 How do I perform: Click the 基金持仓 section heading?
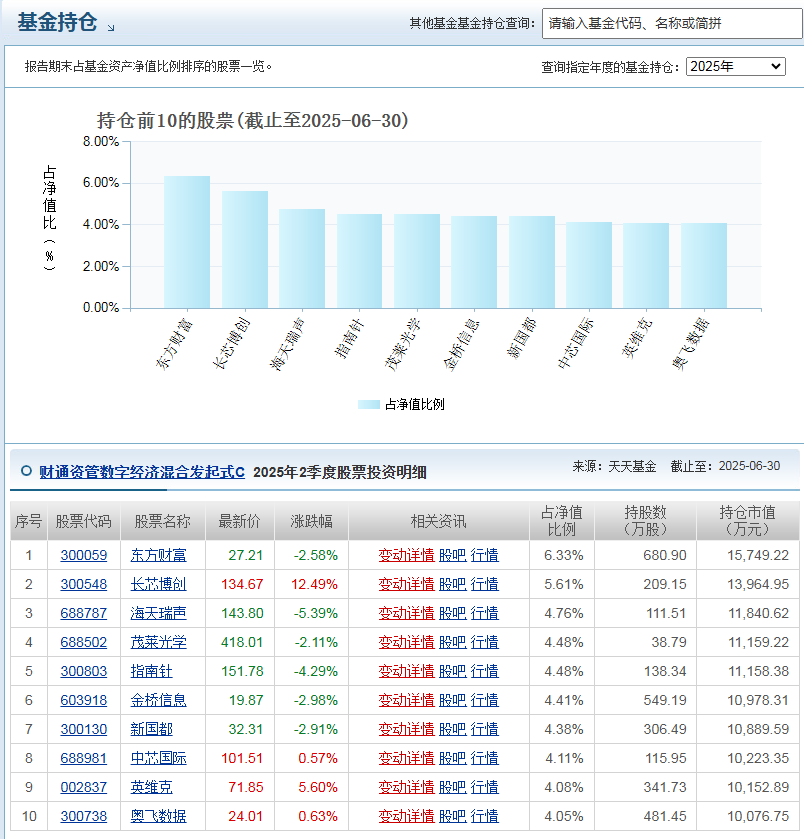pos(57,22)
